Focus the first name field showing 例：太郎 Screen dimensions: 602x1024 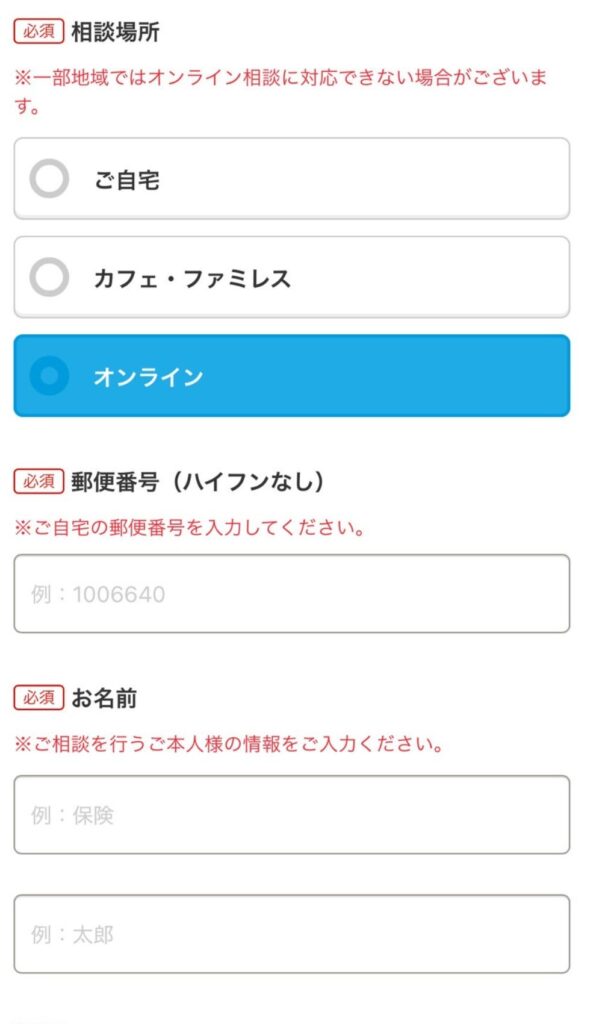[291, 934]
